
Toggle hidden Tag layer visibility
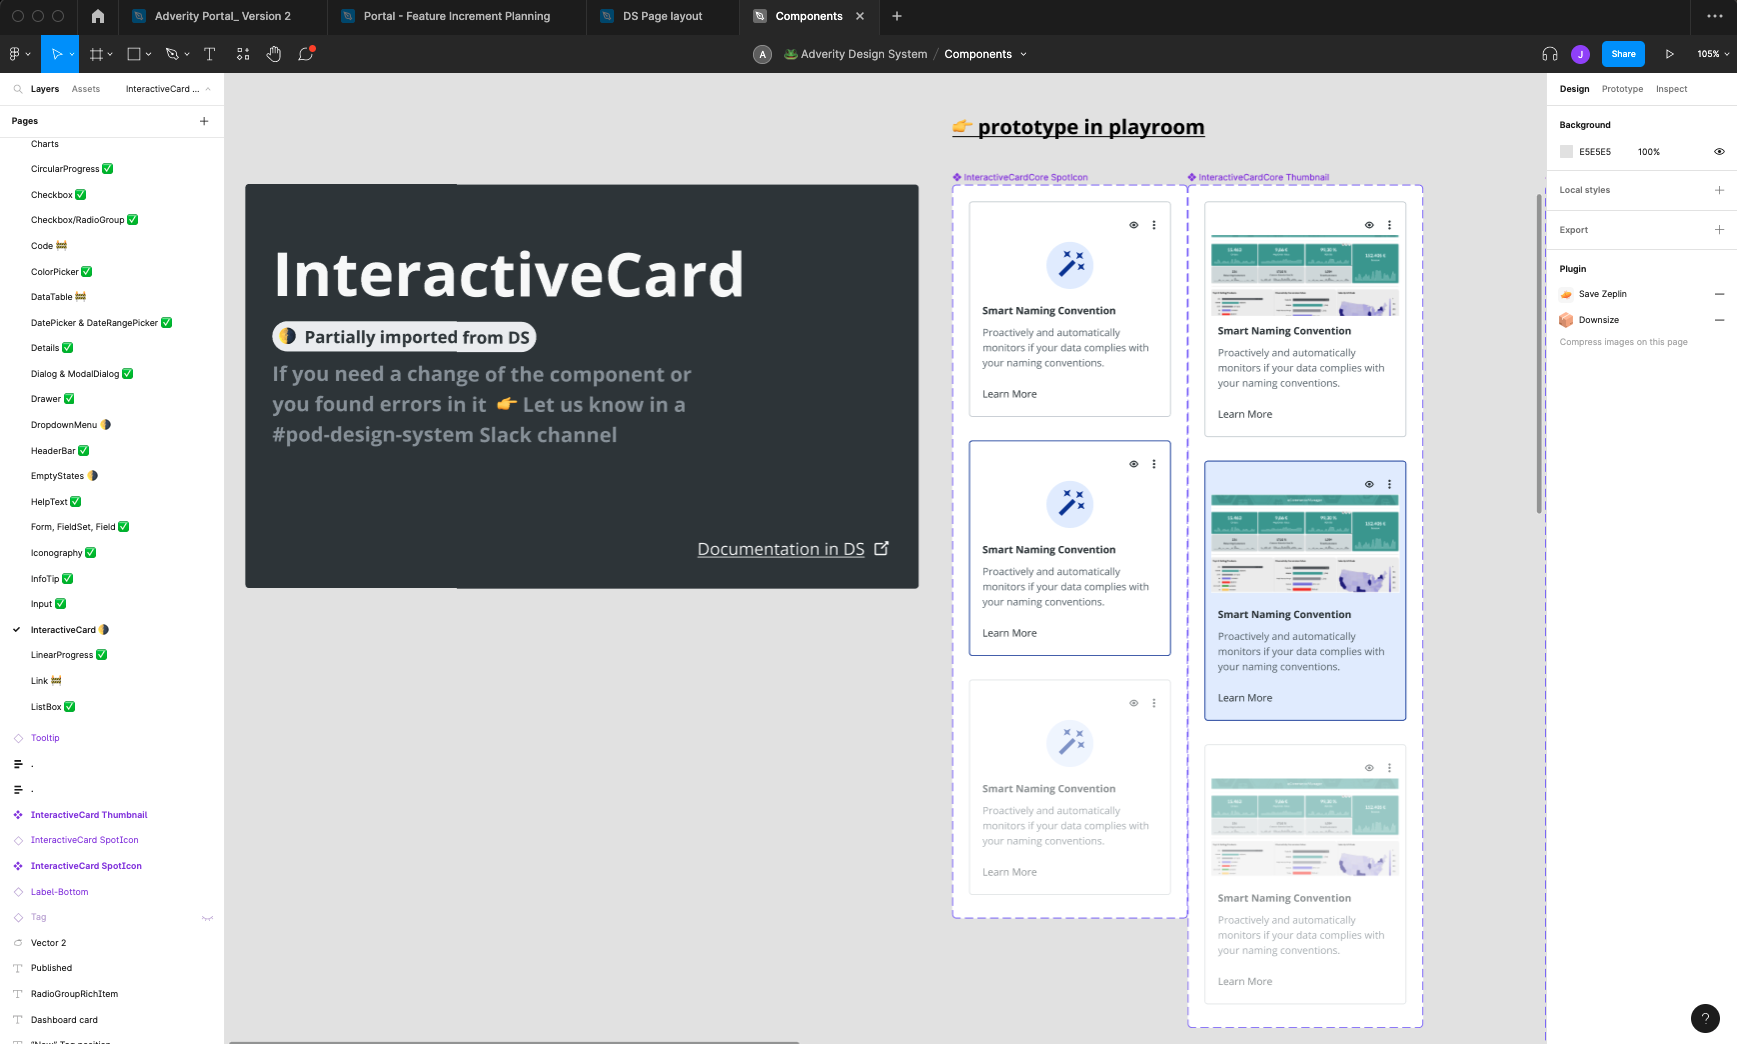[x=207, y=917]
